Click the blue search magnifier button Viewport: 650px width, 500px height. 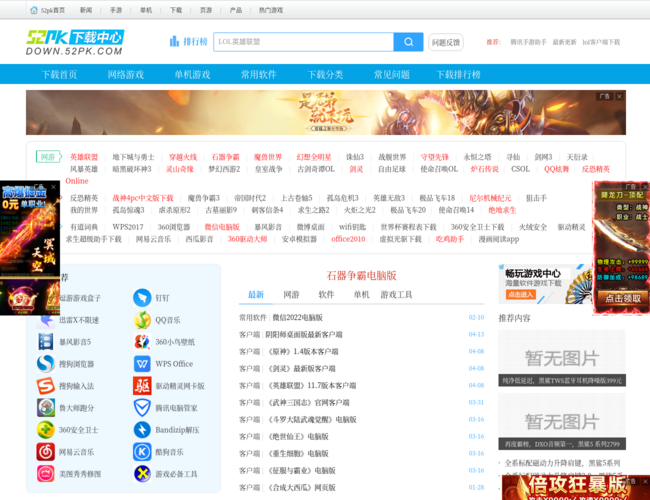point(408,42)
